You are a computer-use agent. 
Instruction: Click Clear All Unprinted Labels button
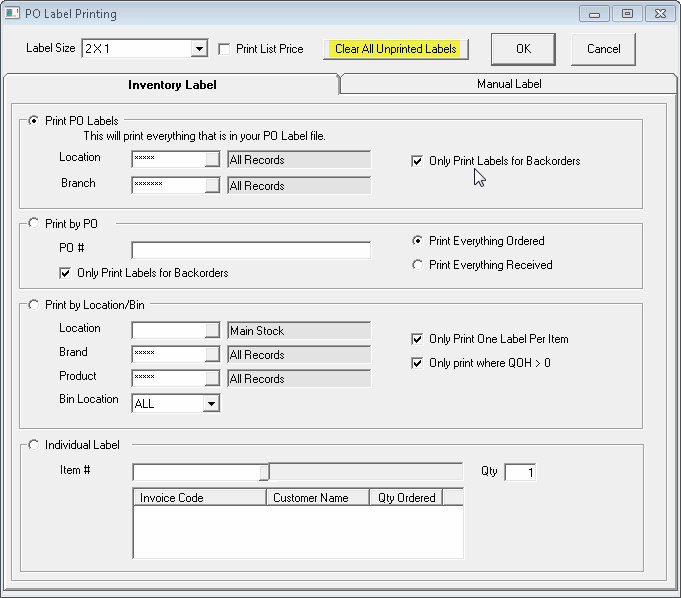coord(396,49)
